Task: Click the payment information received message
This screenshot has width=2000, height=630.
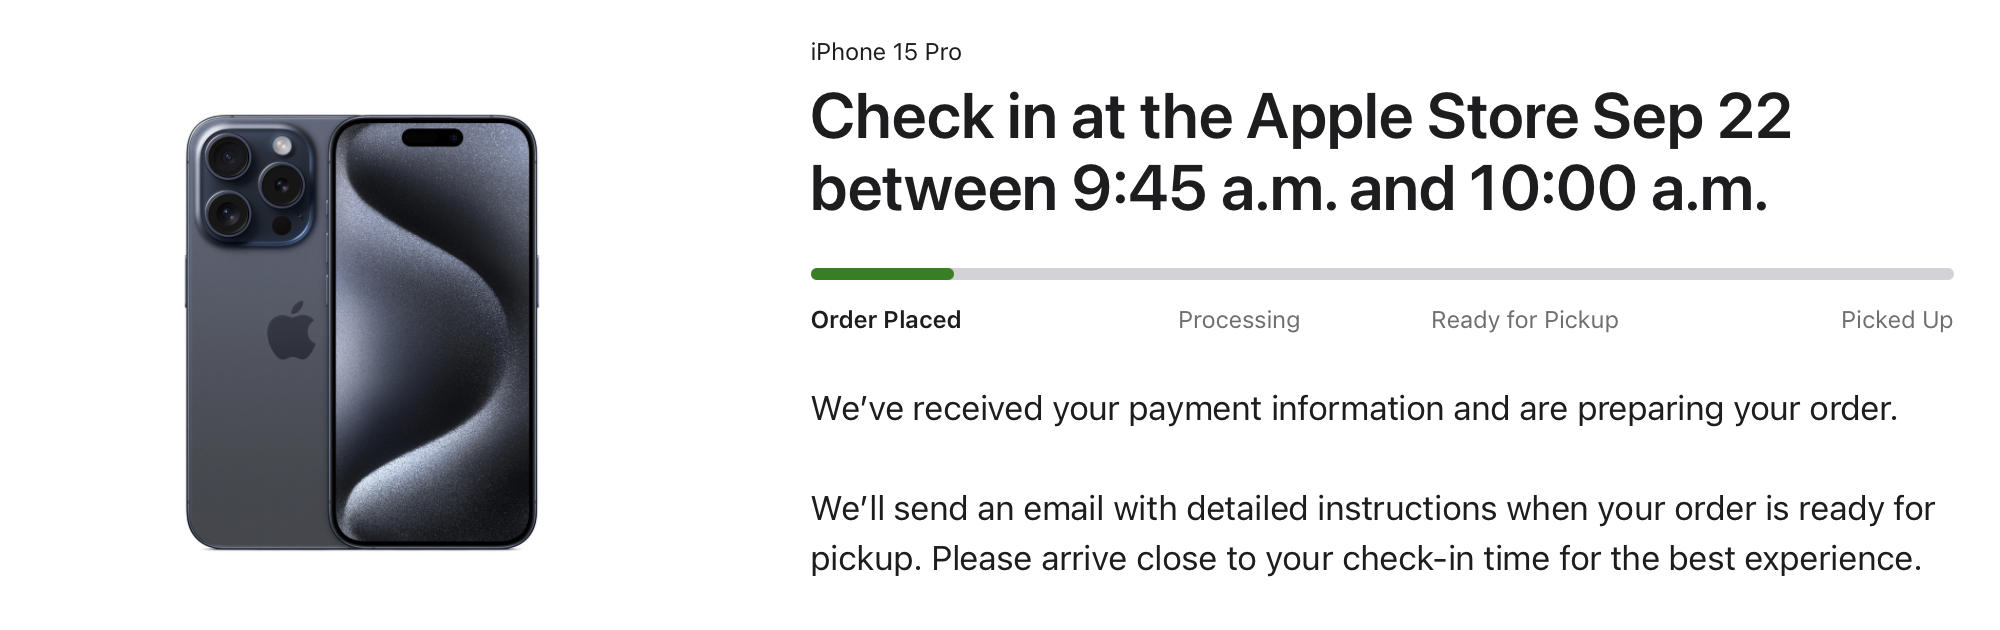Action: [x=1354, y=409]
